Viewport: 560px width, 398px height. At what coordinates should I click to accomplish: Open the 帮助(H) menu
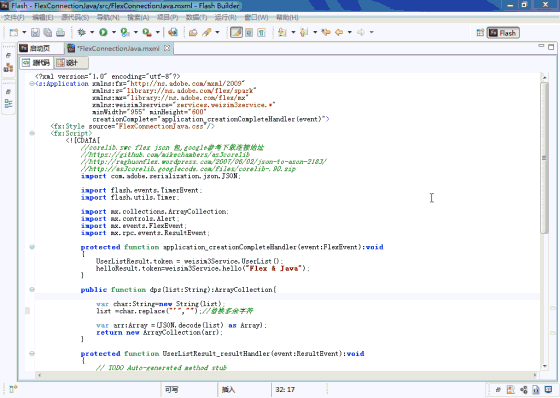point(288,17)
